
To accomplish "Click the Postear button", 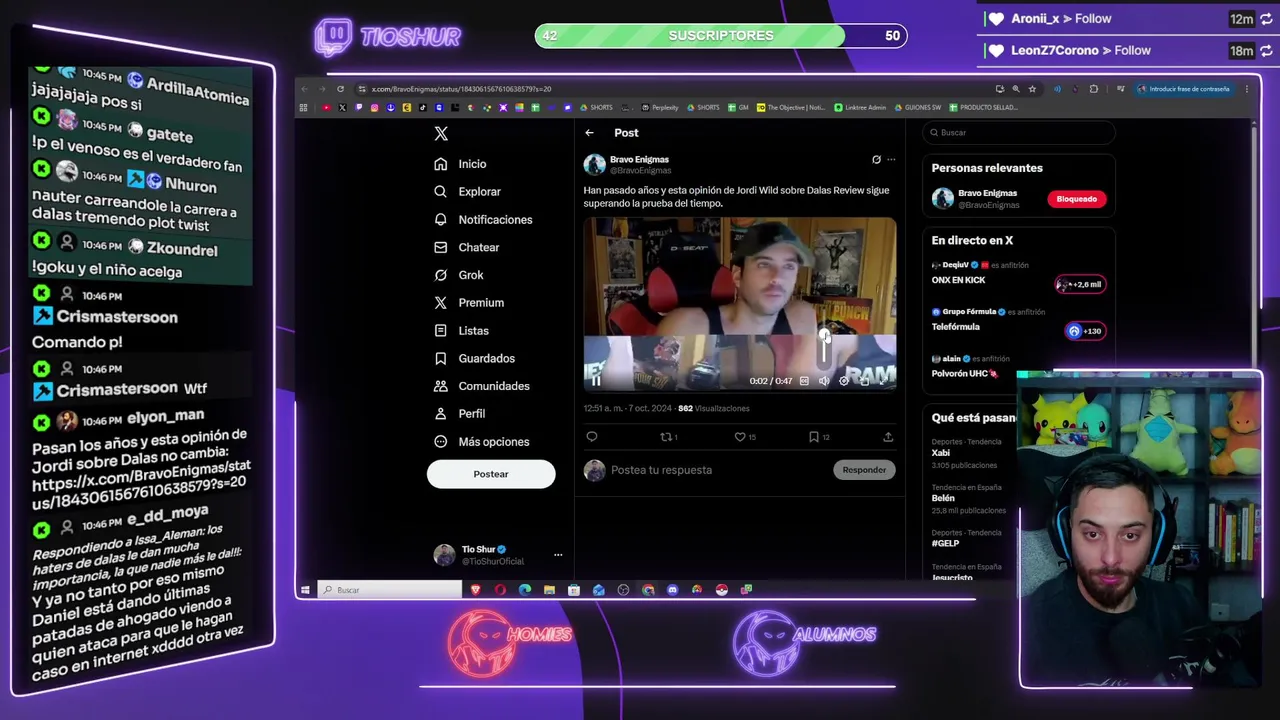I will pyautogui.click(x=491, y=474).
